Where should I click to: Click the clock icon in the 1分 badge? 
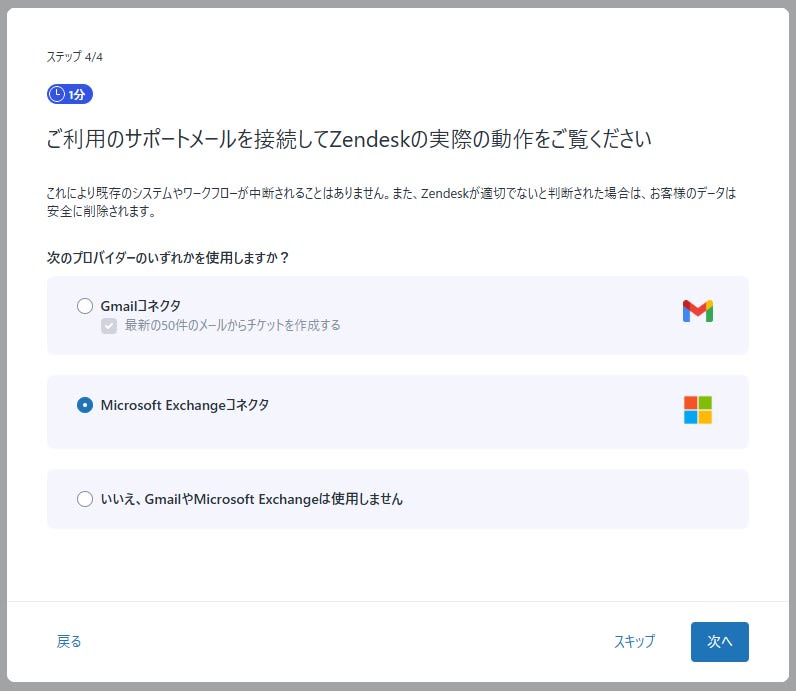point(57,94)
